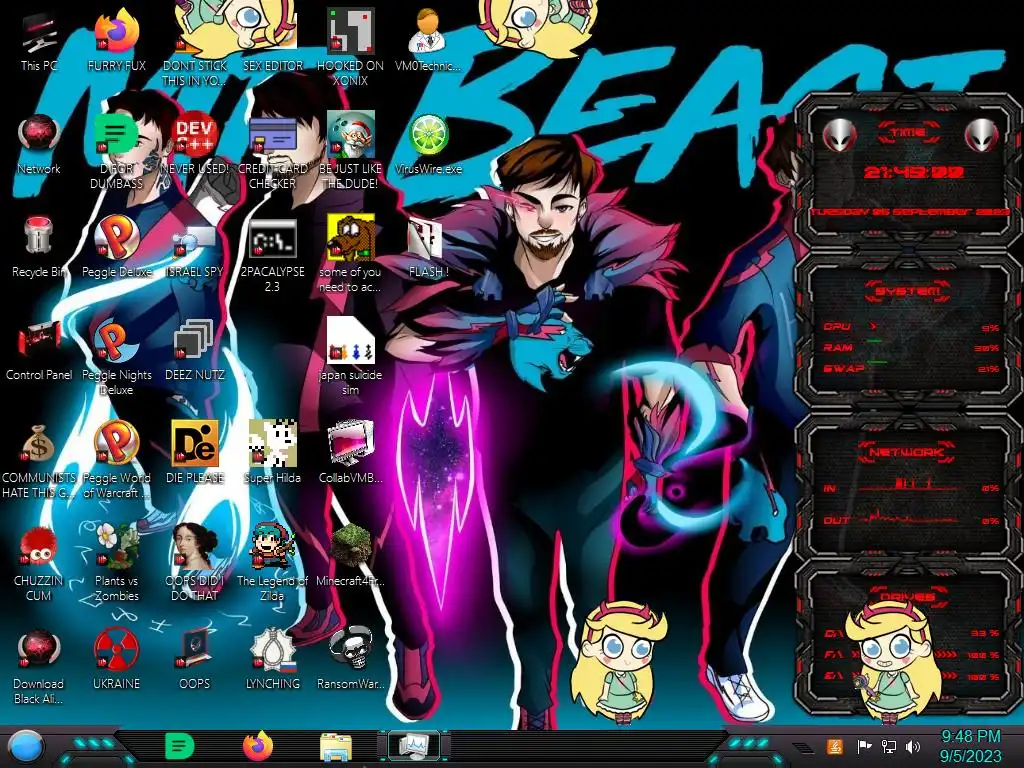
Task: Open the OOPS desktop shortcut
Action: click(195, 660)
